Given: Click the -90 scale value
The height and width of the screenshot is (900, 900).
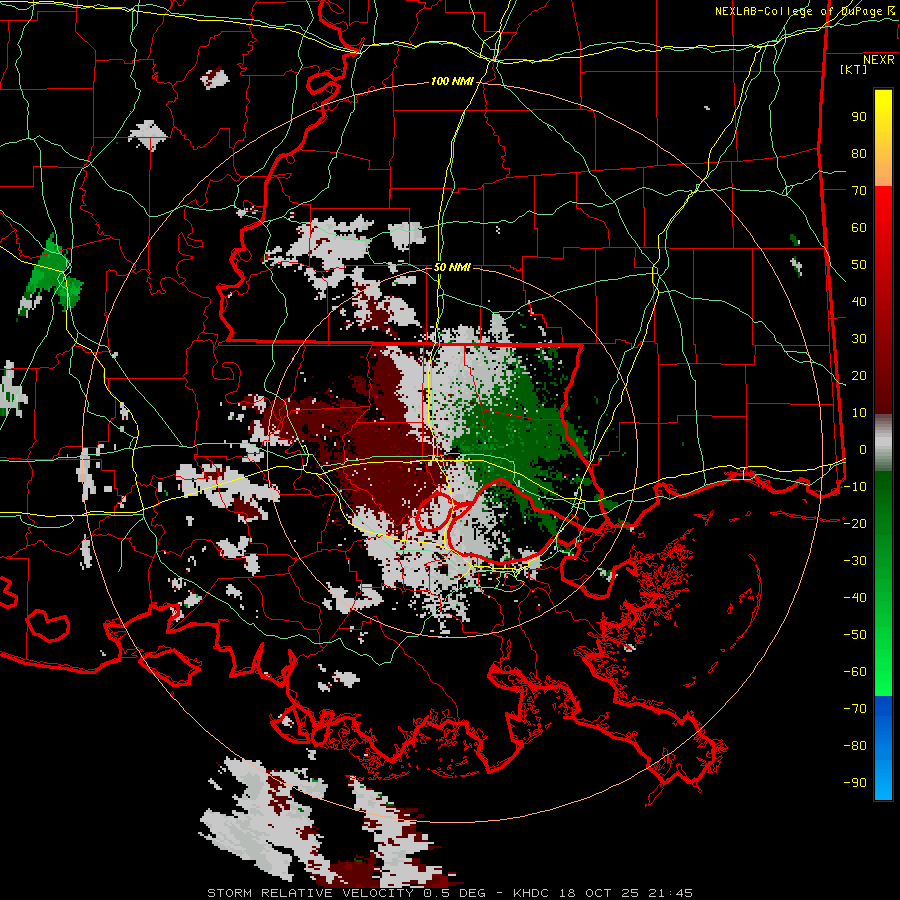Looking at the screenshot, I should [x=855, y=782].
